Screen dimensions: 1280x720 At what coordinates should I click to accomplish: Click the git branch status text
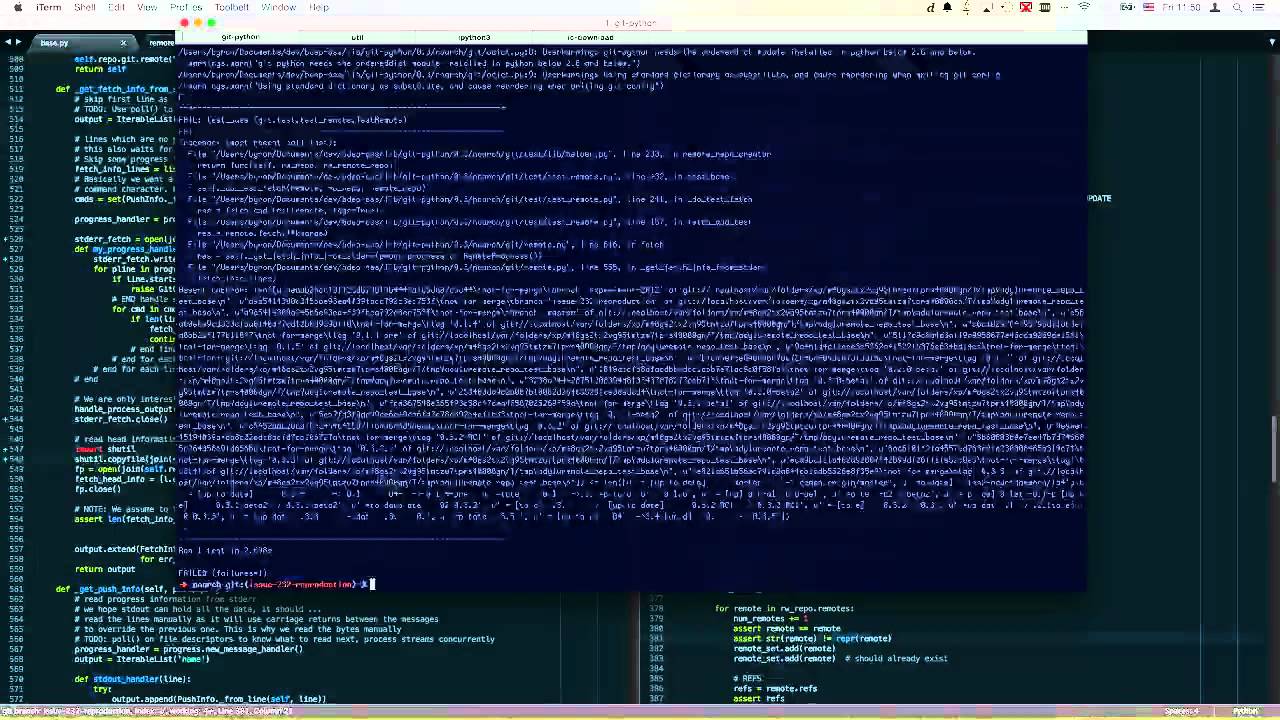(x=147, y=712)
